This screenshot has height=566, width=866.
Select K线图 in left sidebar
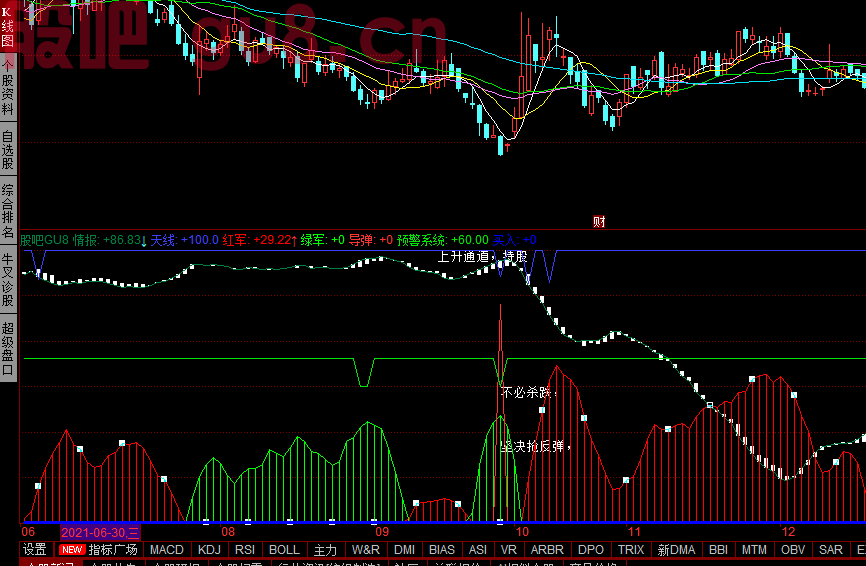(8, 27)
